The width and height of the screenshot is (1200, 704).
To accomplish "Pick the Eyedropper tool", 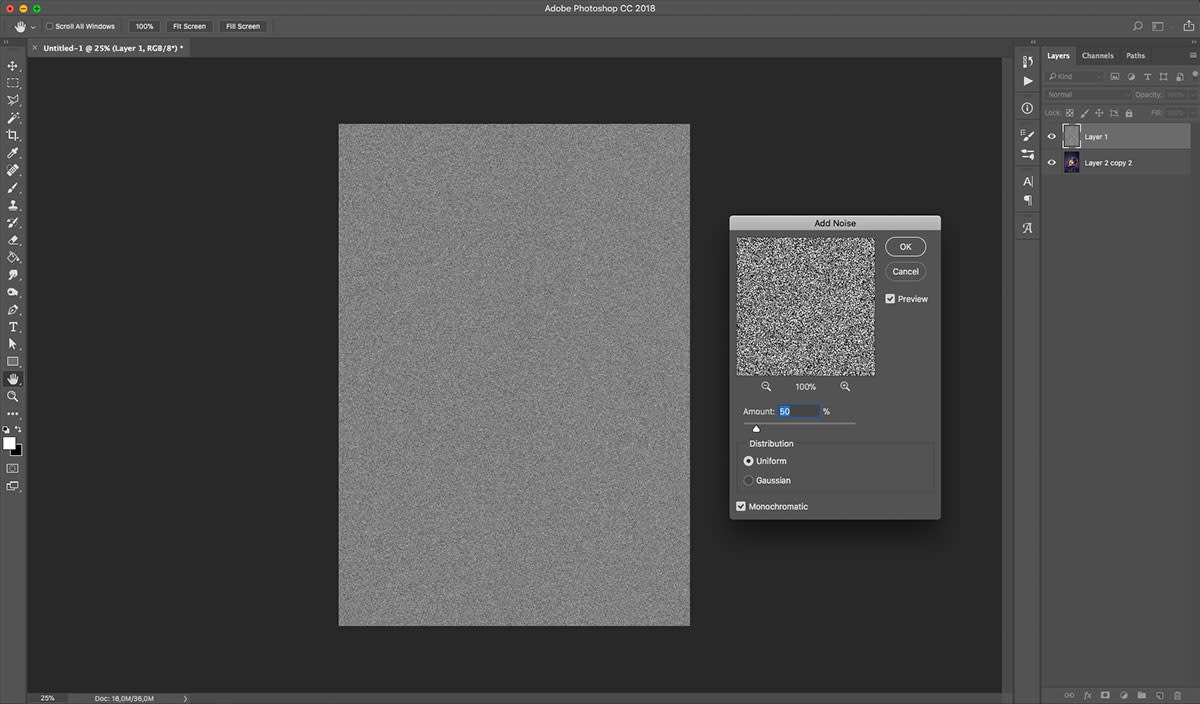I will click(x=13, y=153).
